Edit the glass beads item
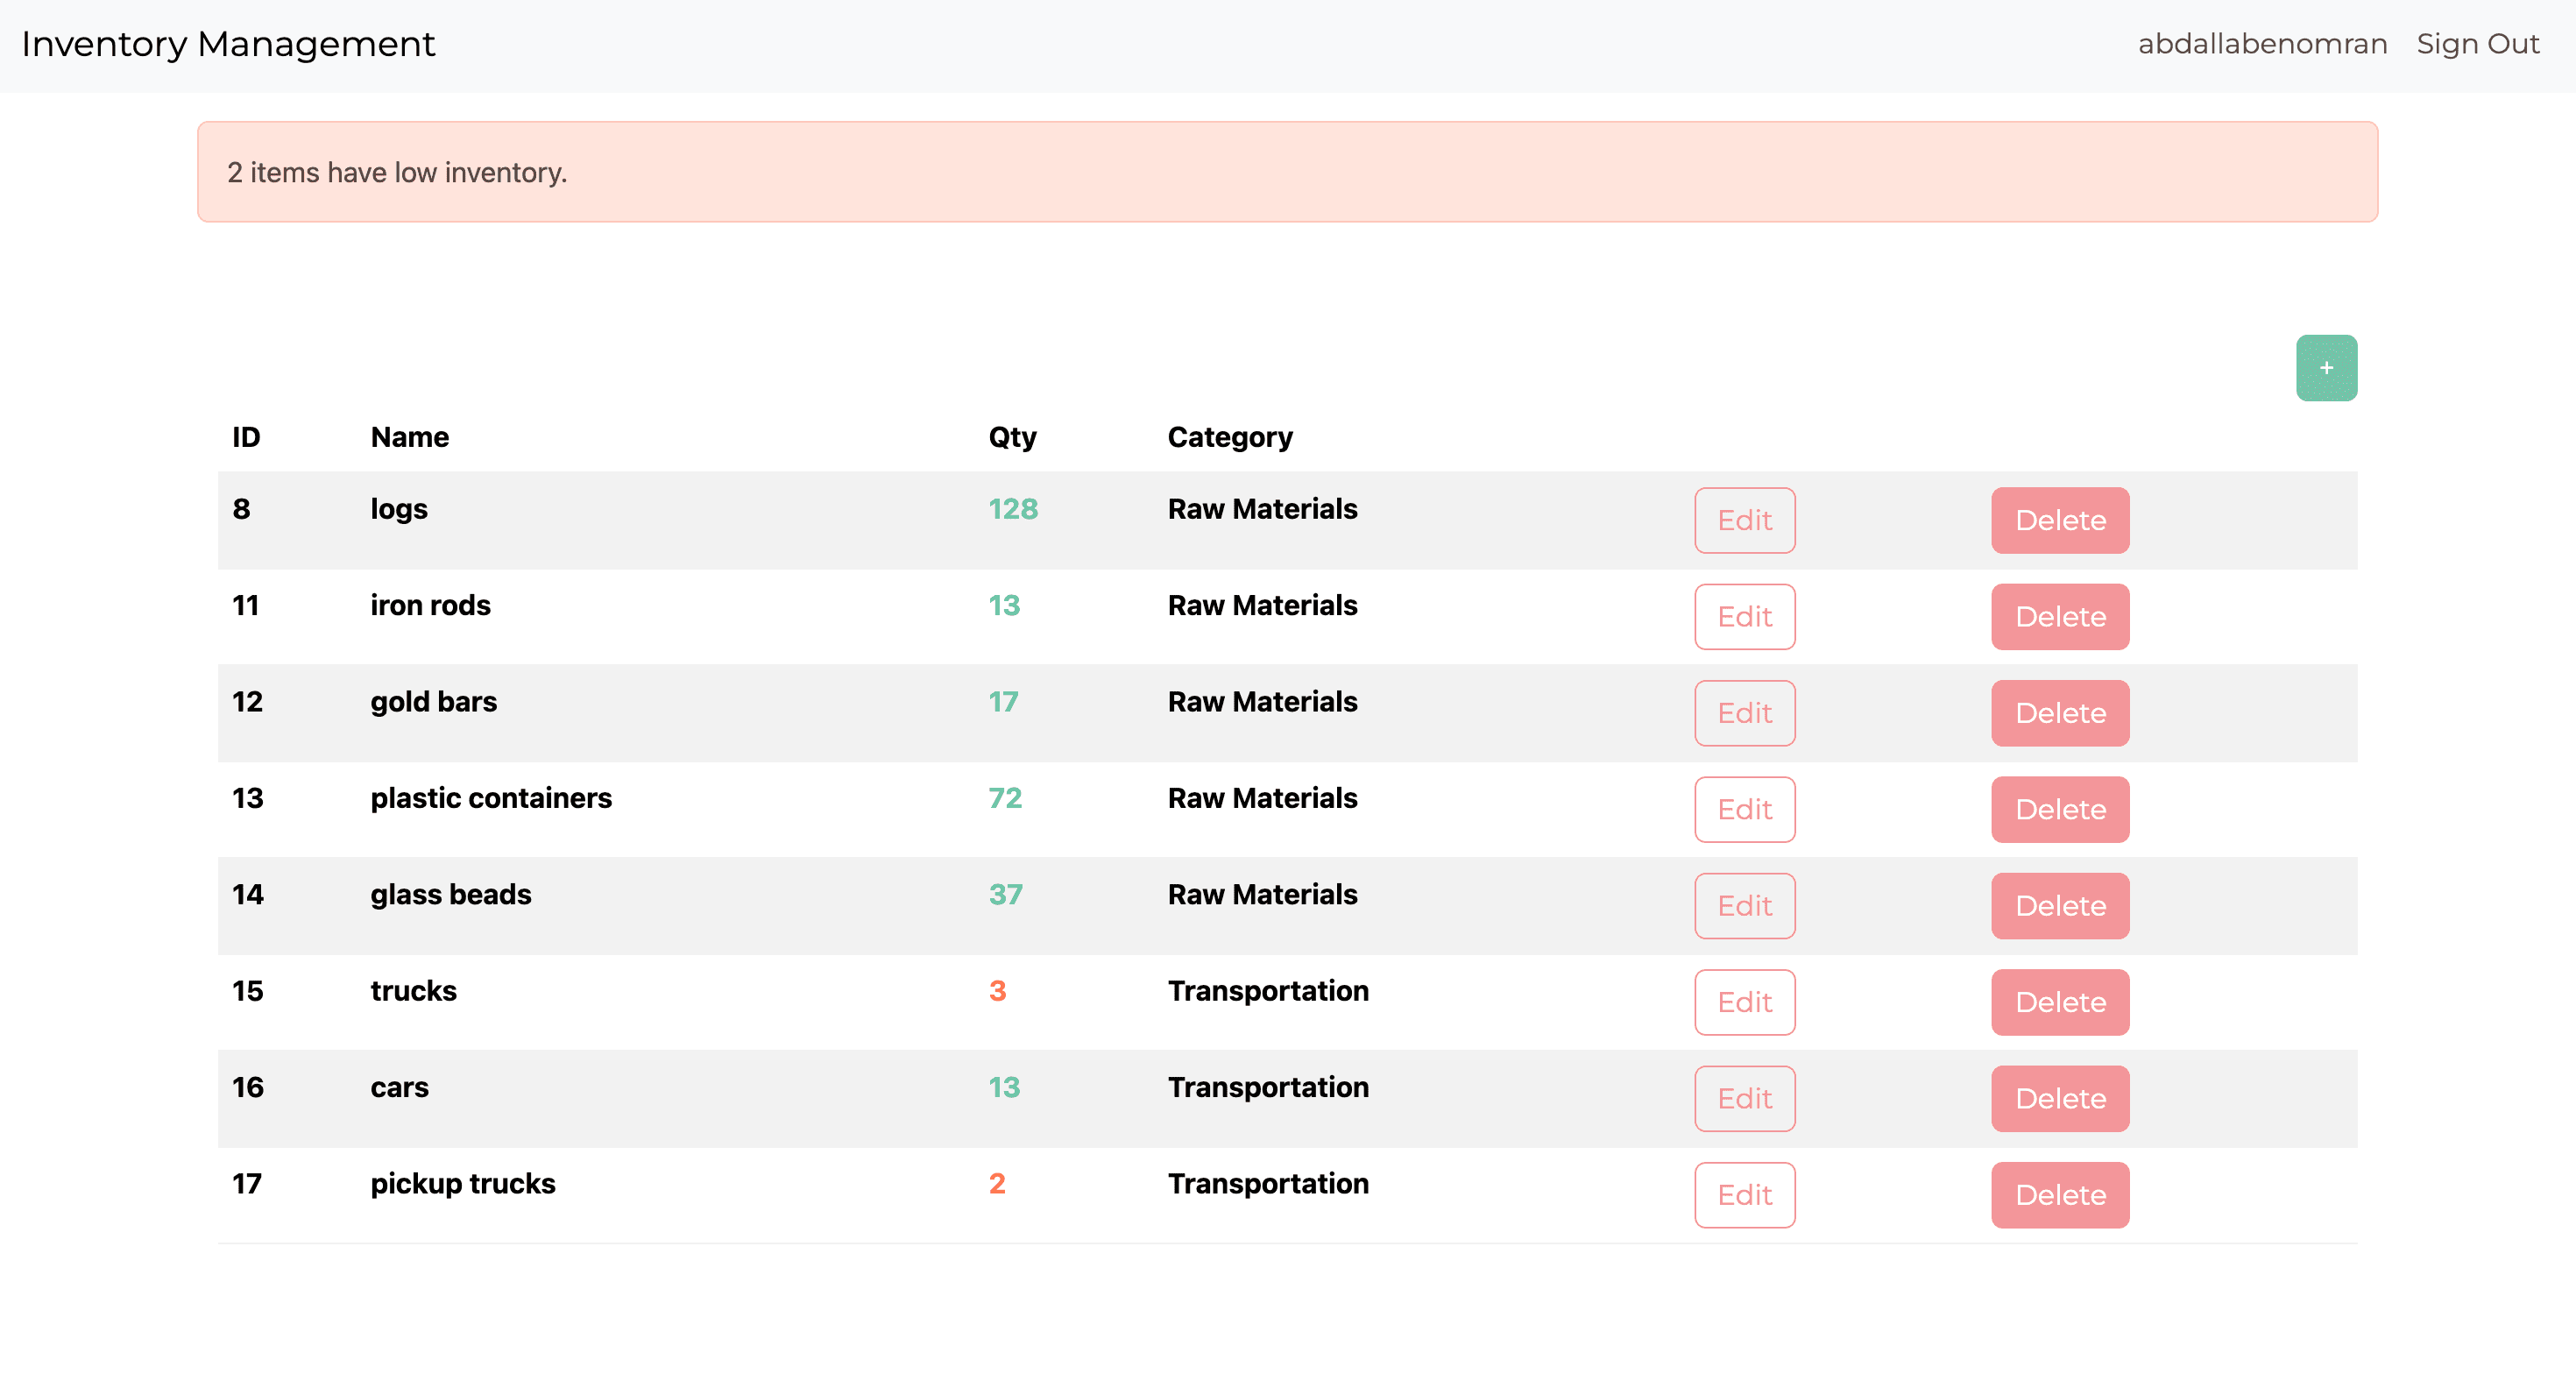The height and width of the screenshot is (1381, 2576). coord(1744,905)
